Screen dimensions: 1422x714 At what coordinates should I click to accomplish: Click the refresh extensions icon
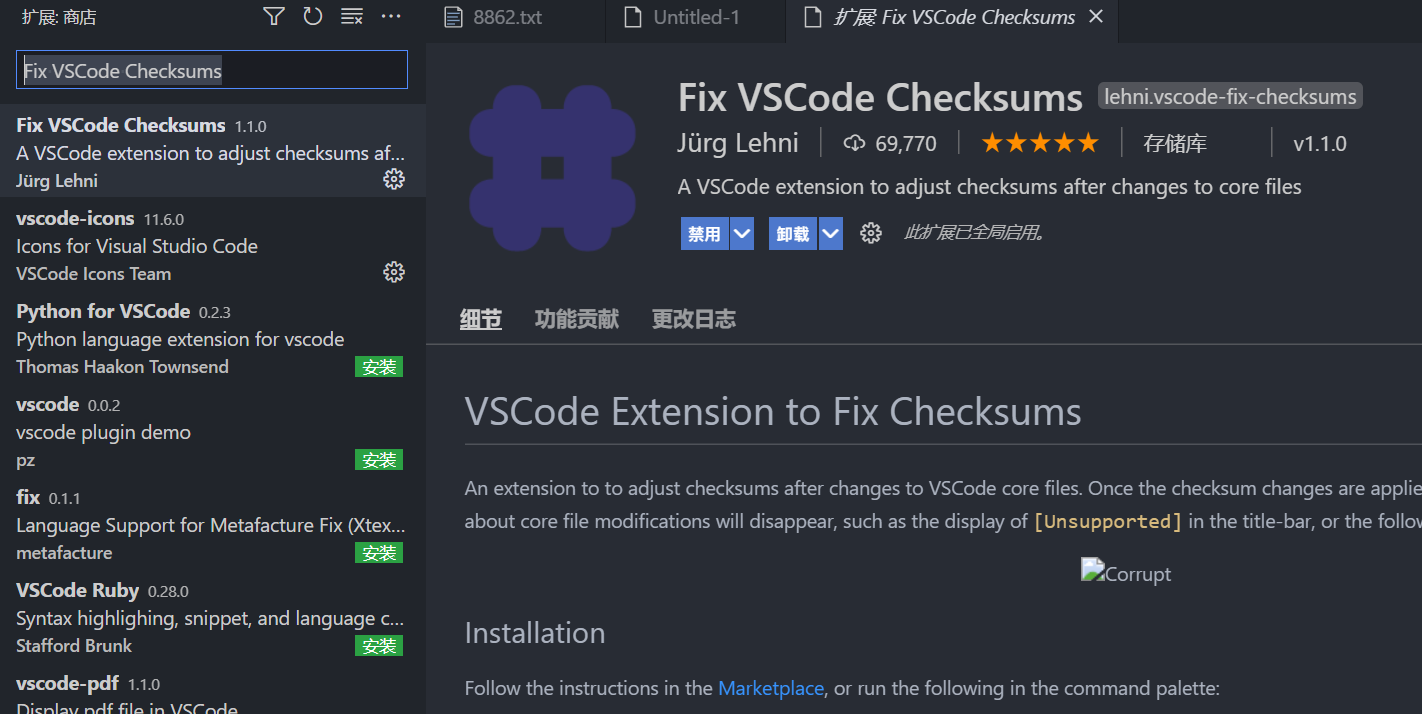tap(313, 16)
